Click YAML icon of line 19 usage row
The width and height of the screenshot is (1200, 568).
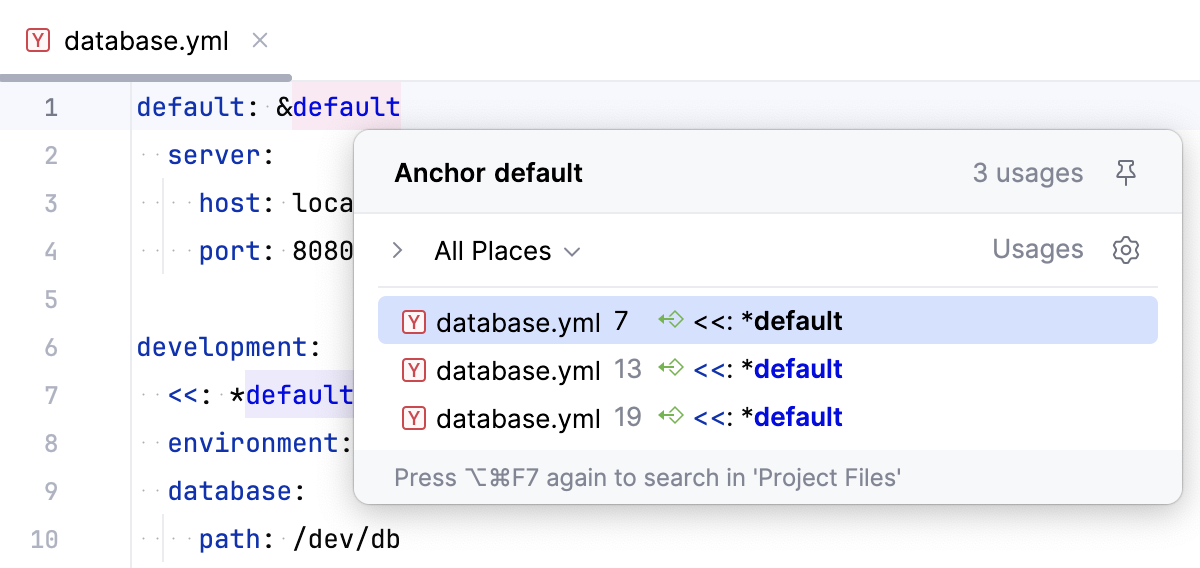point(413,417)
